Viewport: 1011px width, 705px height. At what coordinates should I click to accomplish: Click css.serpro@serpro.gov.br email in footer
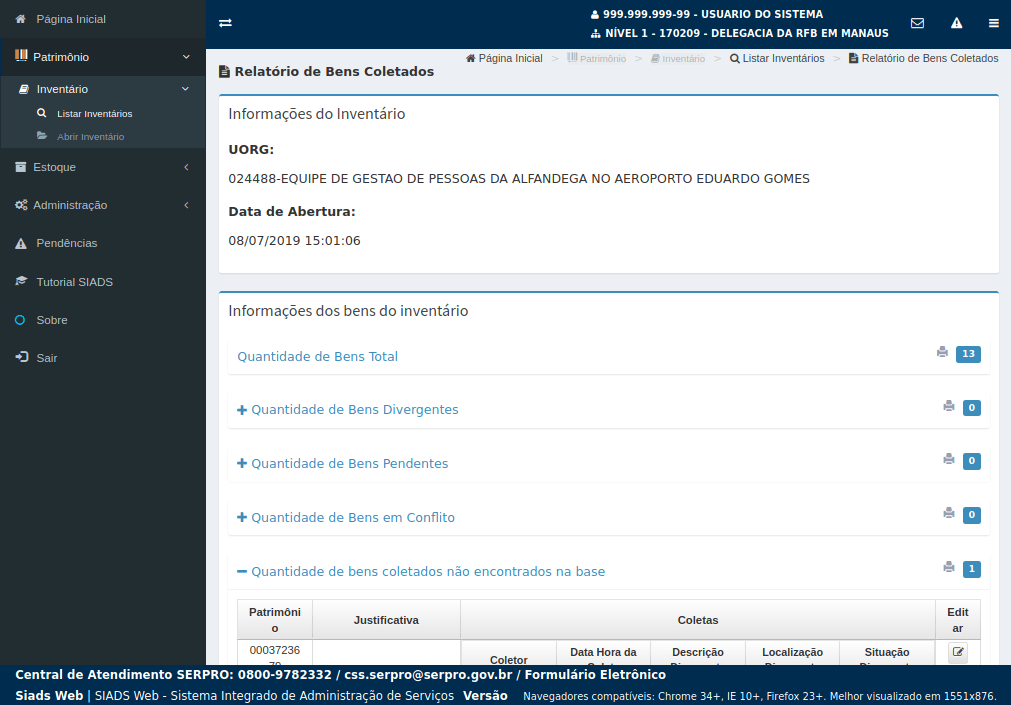pyautogui.click(x=428, y=675)
